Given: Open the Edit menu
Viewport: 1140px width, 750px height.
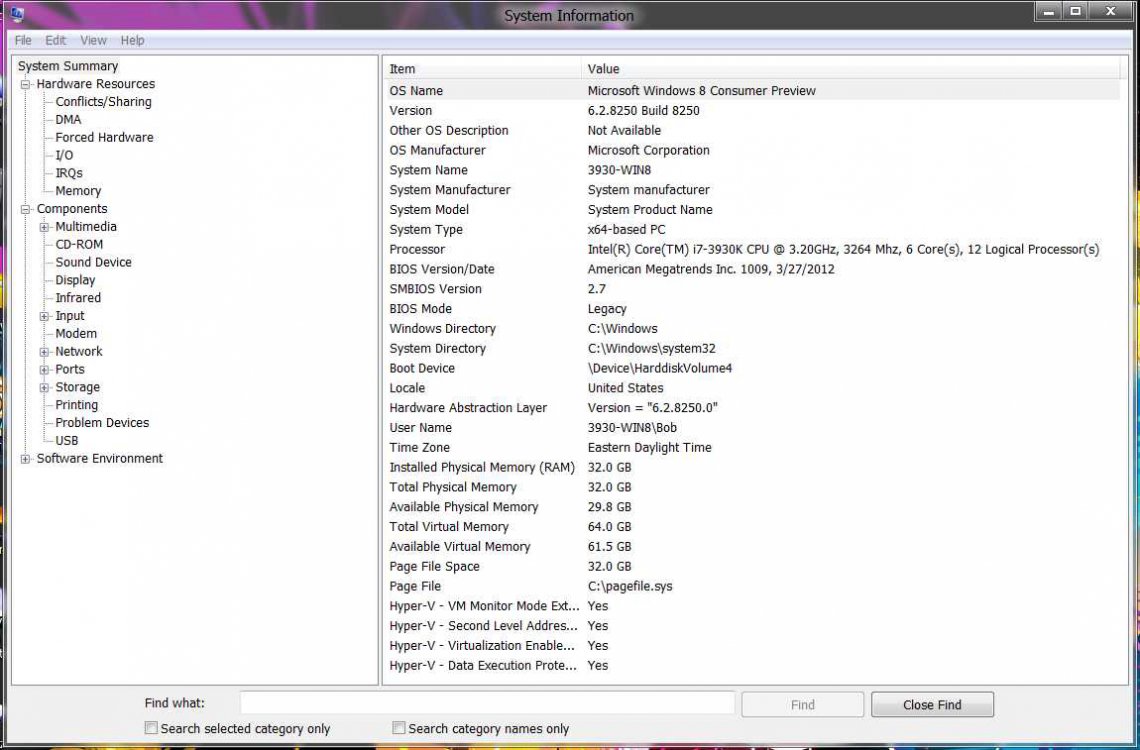Looking at the screenshot, I should tap(55, 41).
